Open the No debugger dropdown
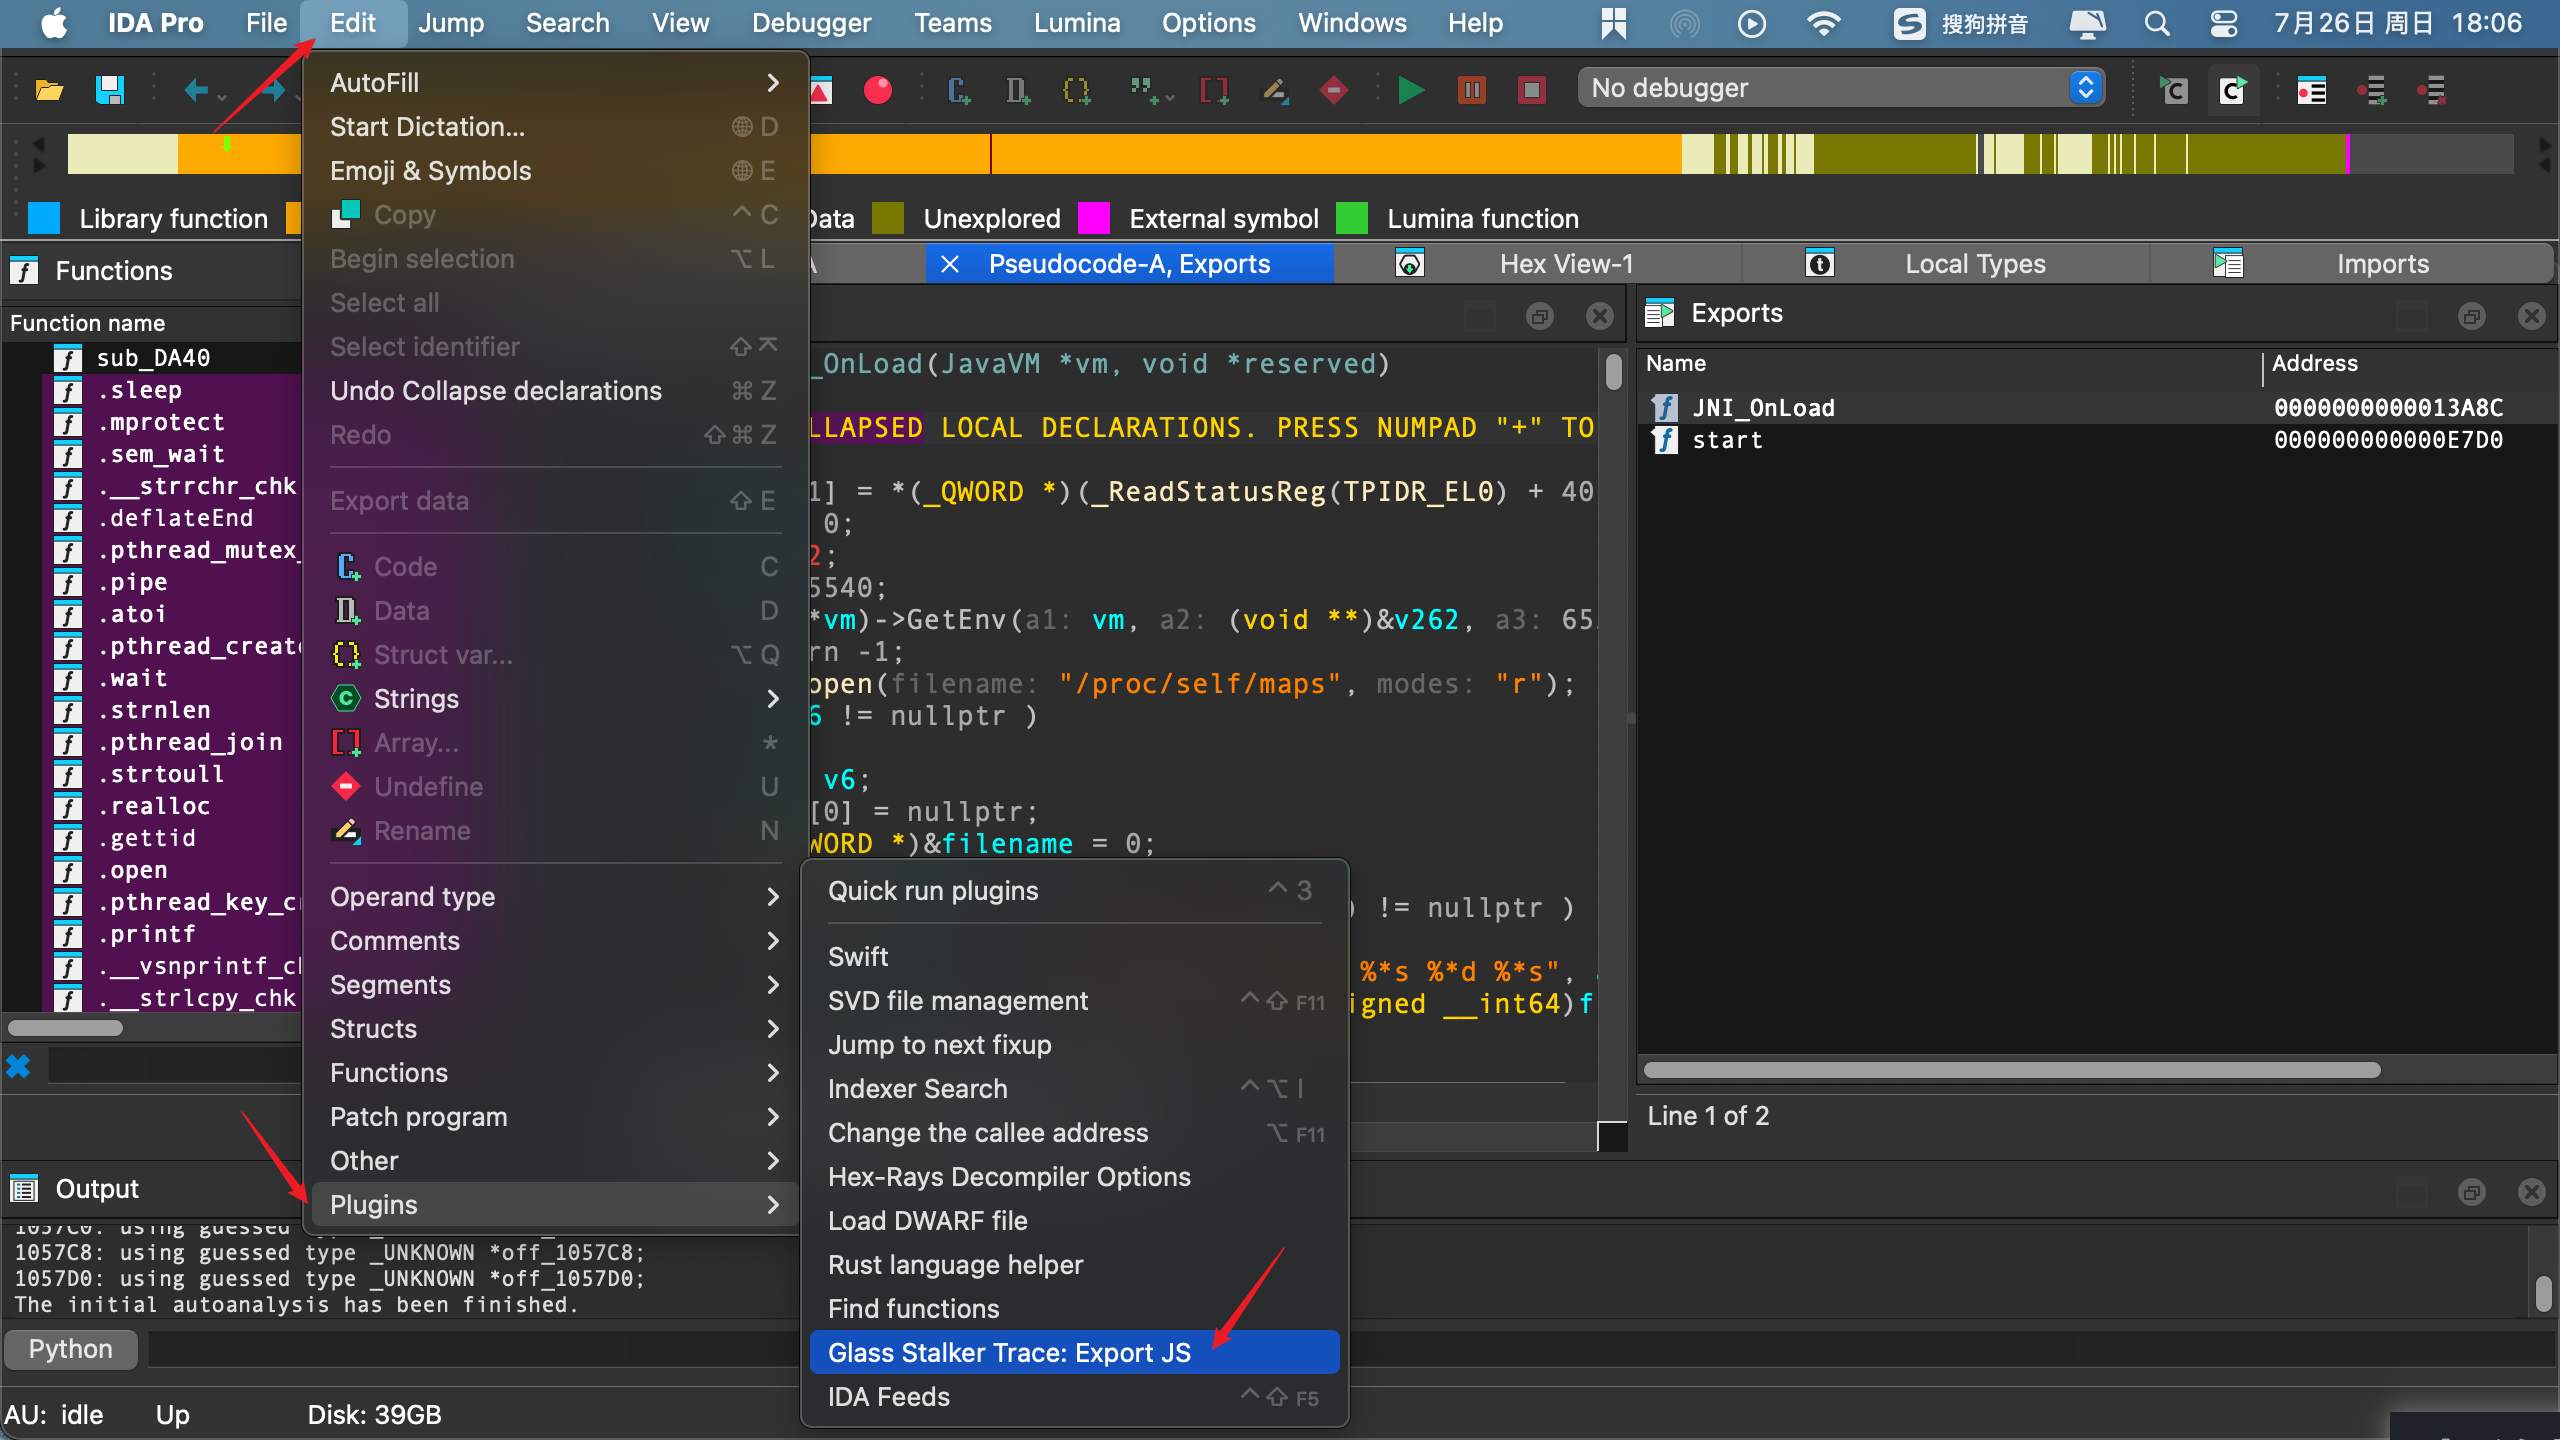The height and width of the screenshot is (1440, 2560). pyautogui.click(x=1841, y=88)
